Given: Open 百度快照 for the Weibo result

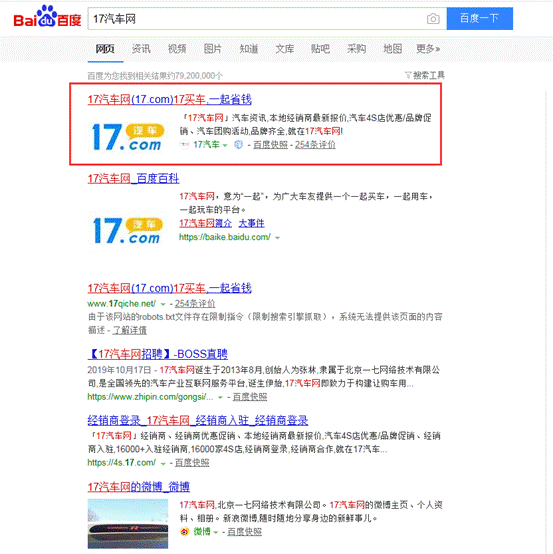Looking at the screenshot, I should (245, 532).
